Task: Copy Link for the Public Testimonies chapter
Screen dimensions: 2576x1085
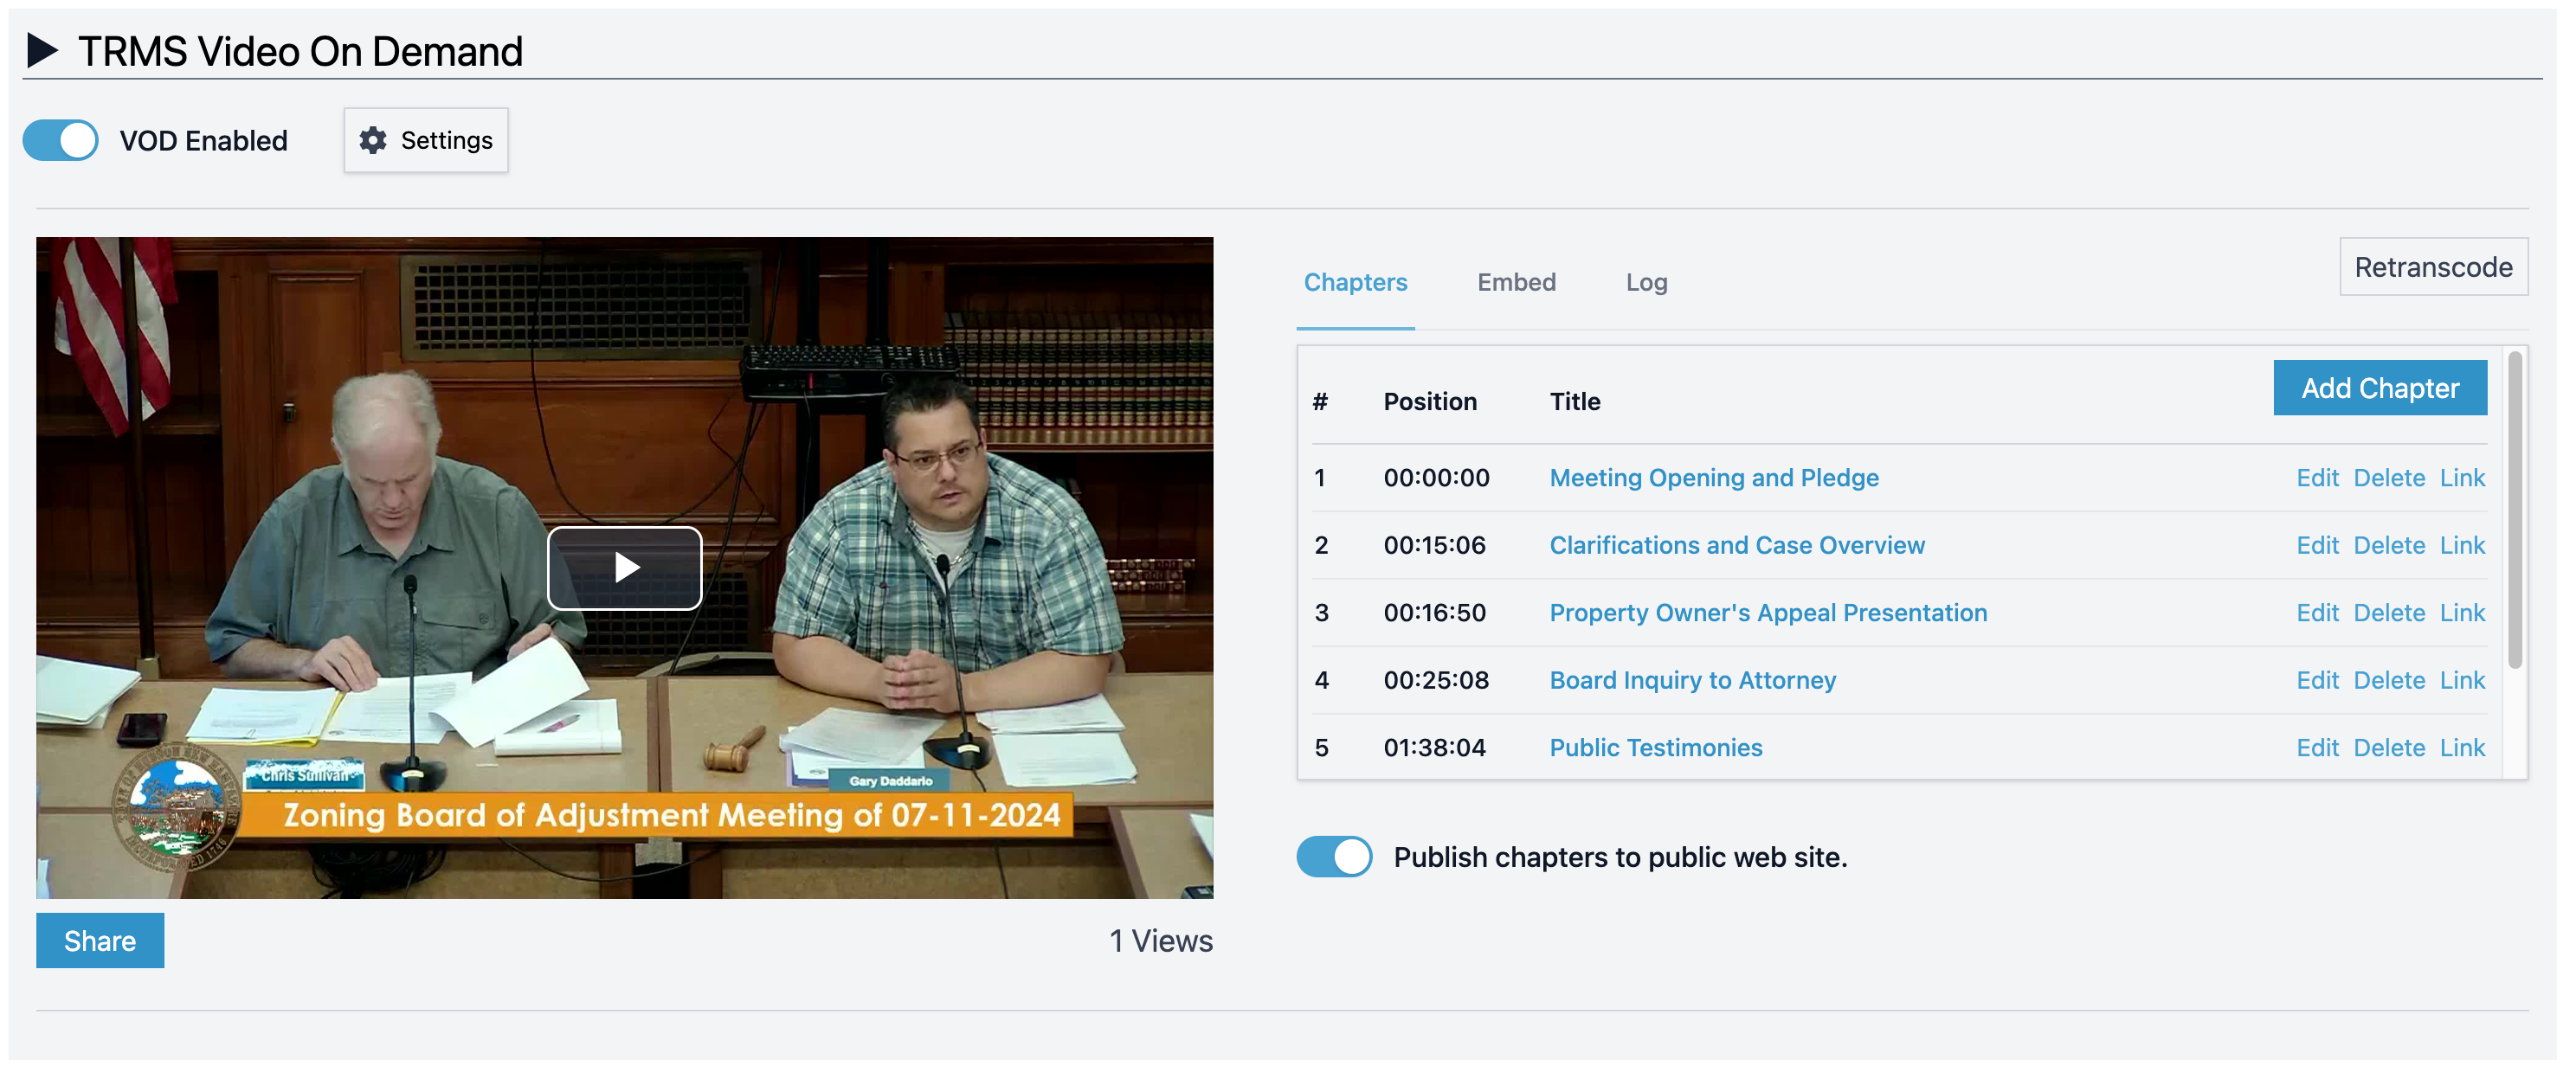Action: [x=2461, y=748]
